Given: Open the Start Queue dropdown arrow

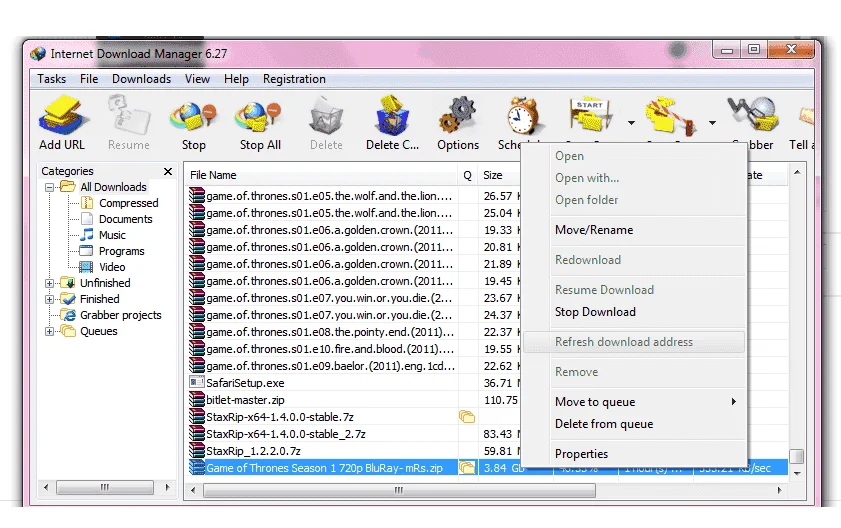Looking at the screenshot, I should click(631, 123).
